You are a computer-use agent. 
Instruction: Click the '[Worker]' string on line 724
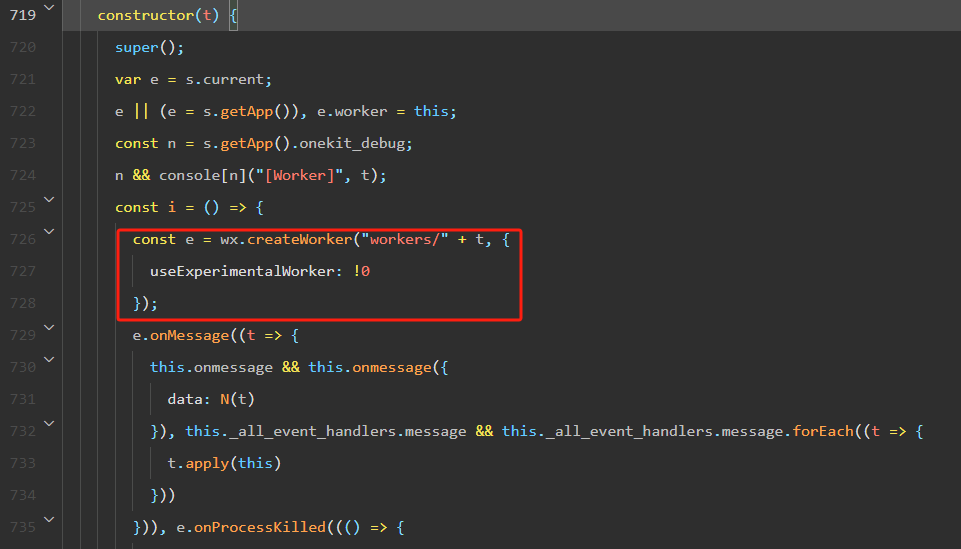(x=299, y=175)
